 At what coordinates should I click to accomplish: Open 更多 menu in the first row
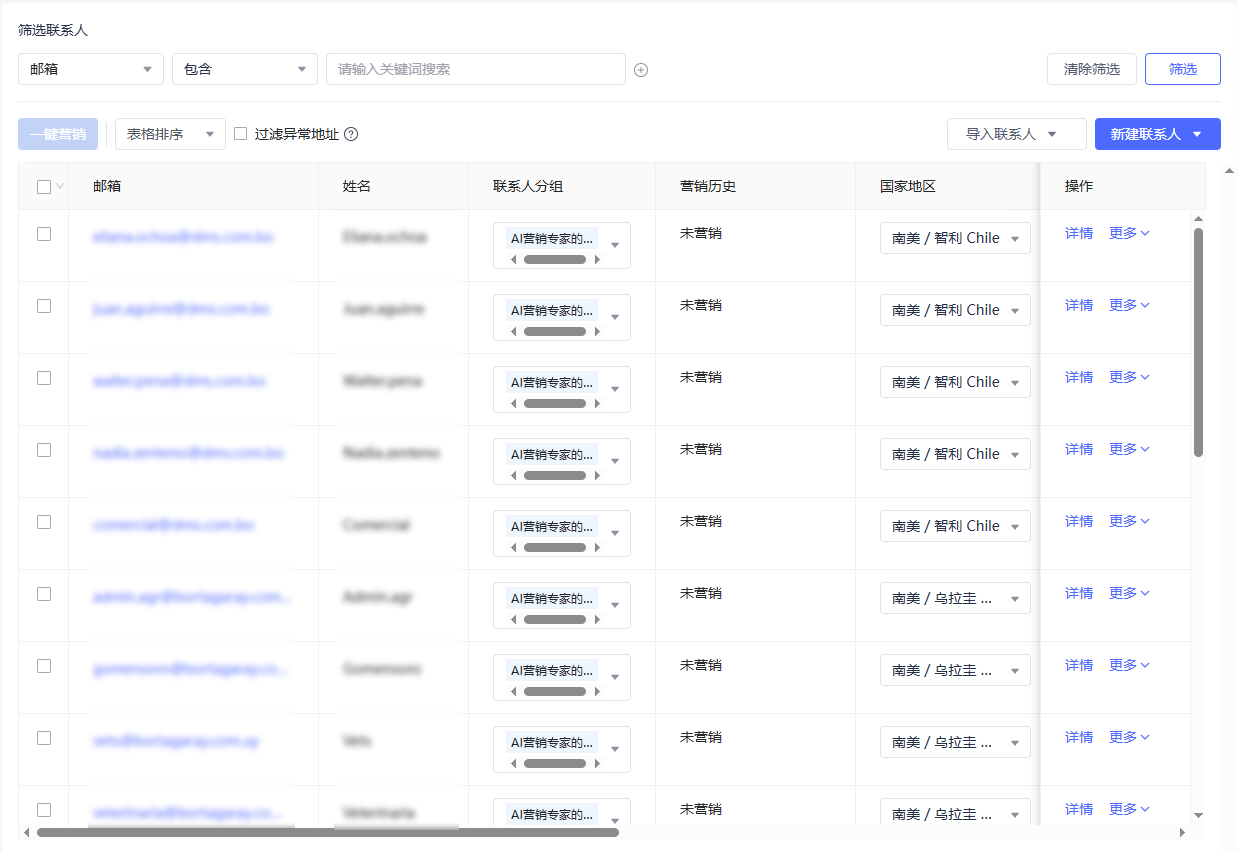(1129, 233)
